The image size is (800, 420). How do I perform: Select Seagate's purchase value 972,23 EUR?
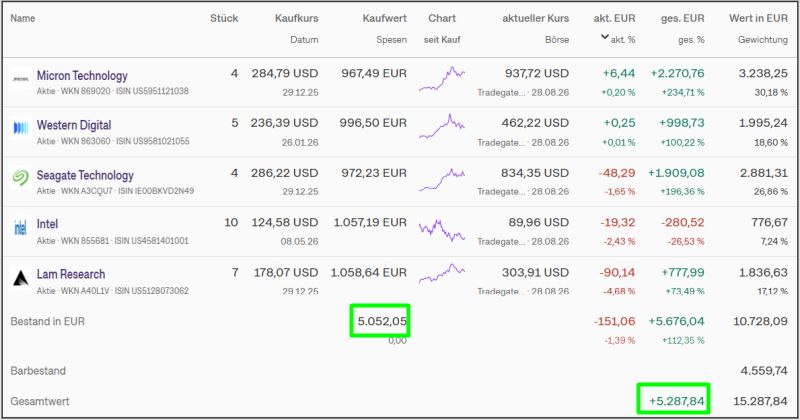(374, 173)
